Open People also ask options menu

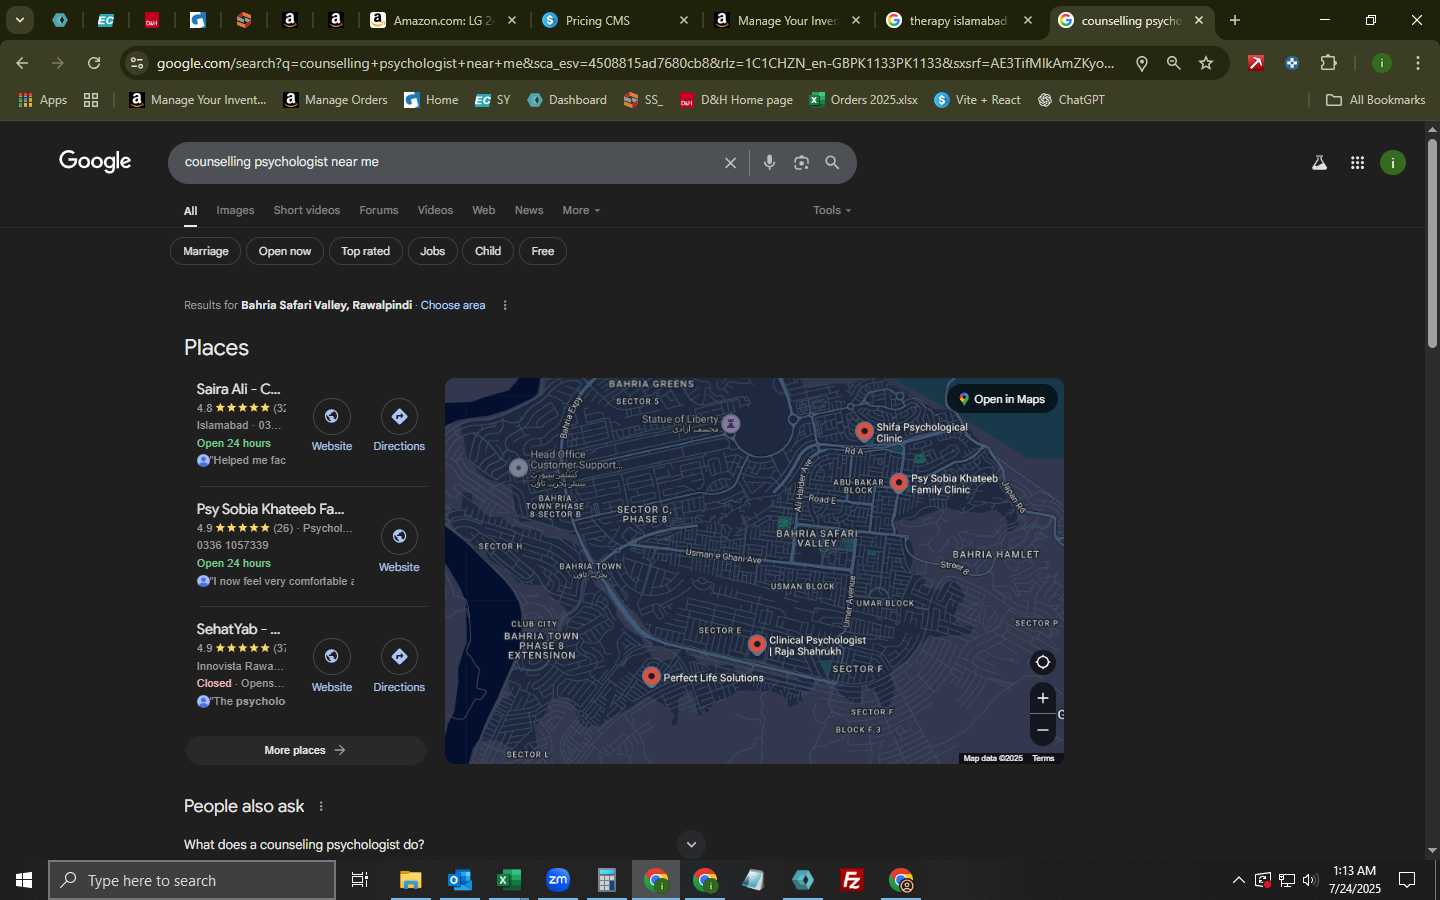pos(321,806)
